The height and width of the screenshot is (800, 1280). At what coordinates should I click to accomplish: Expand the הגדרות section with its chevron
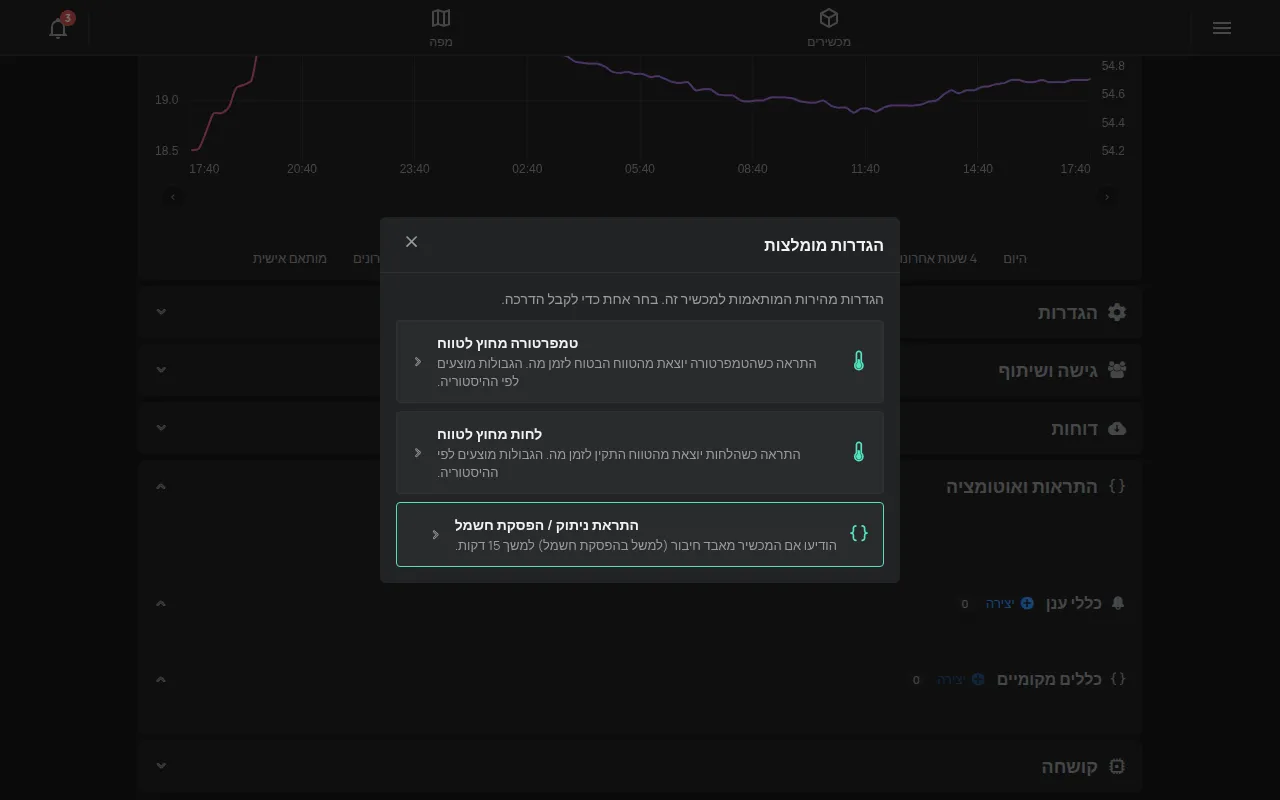161,312
